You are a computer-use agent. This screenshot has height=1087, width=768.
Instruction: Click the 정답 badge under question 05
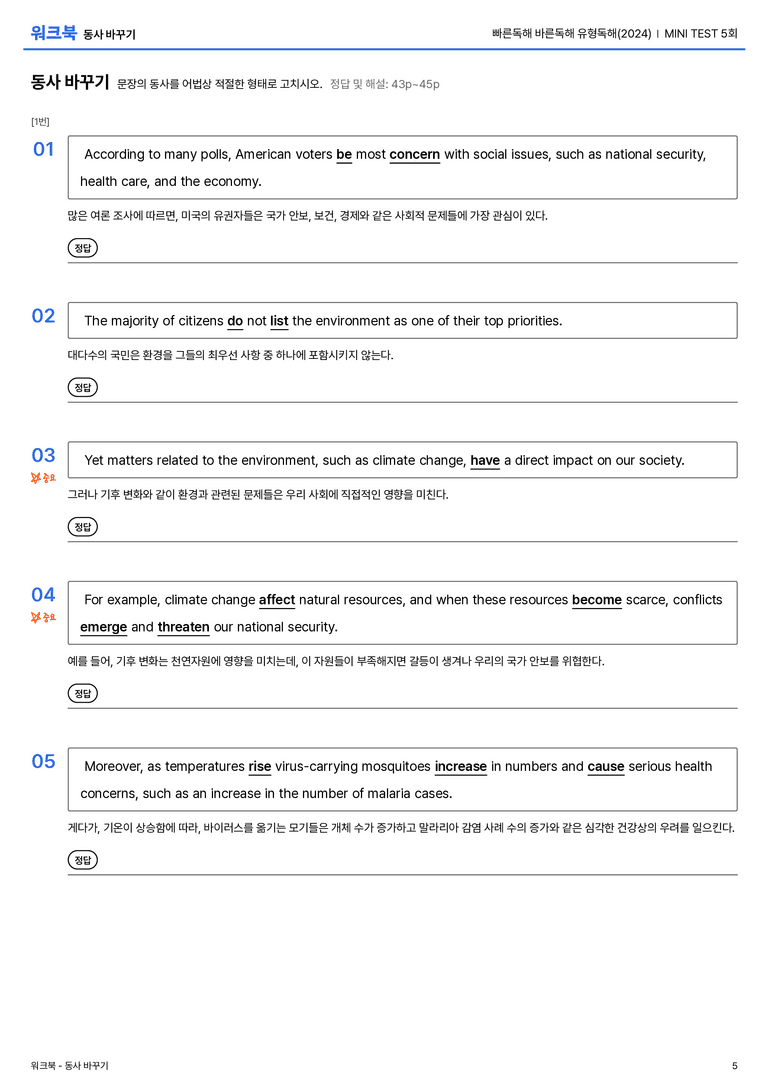click(82, 860)
